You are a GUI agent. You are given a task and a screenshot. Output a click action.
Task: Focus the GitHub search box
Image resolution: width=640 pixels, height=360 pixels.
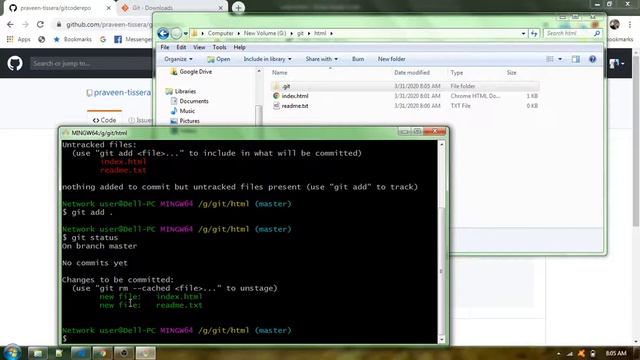(x=91, y=63)
